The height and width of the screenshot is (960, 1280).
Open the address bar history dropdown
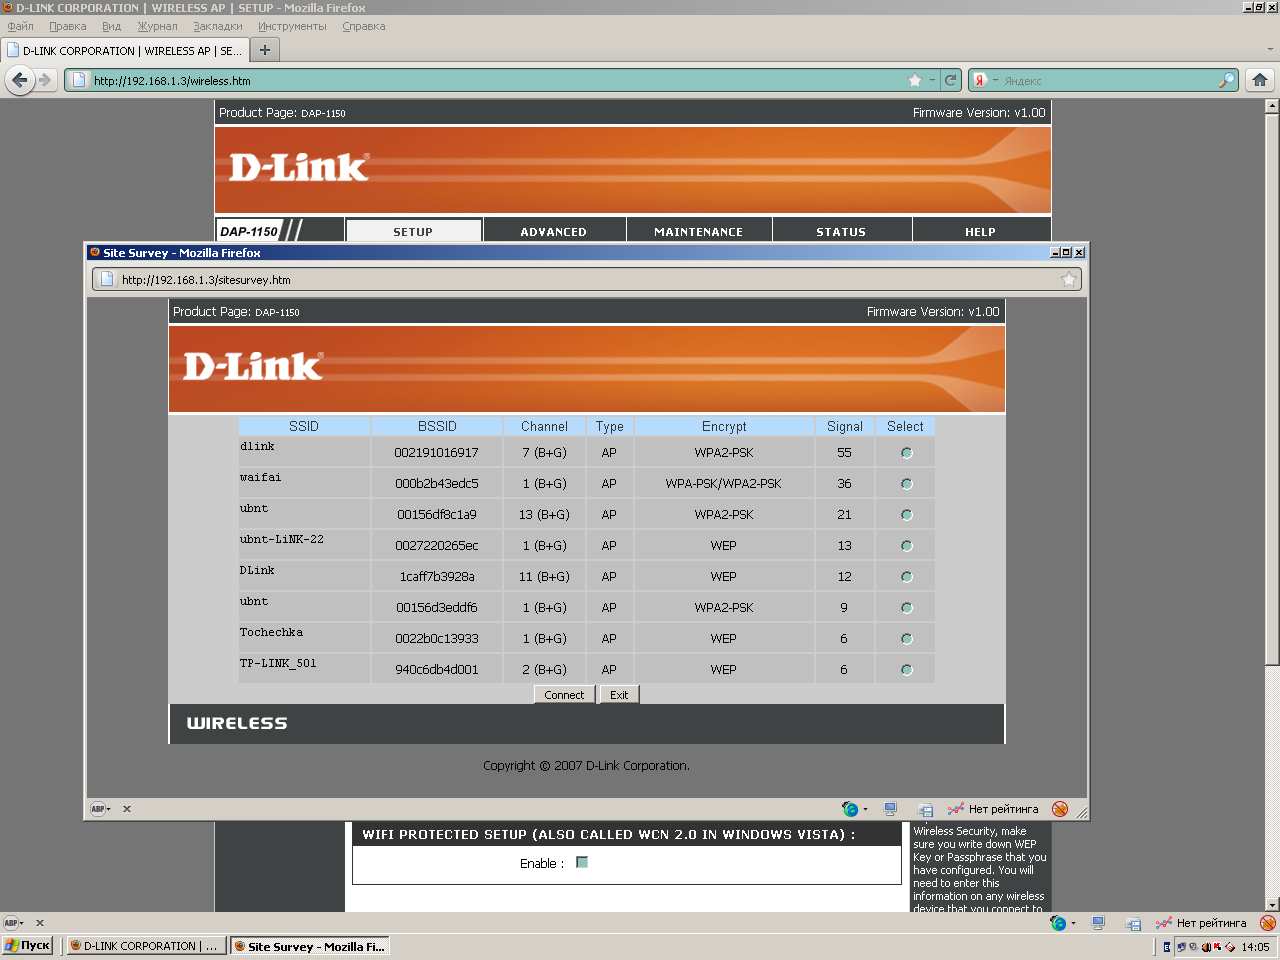pos(932,80)
